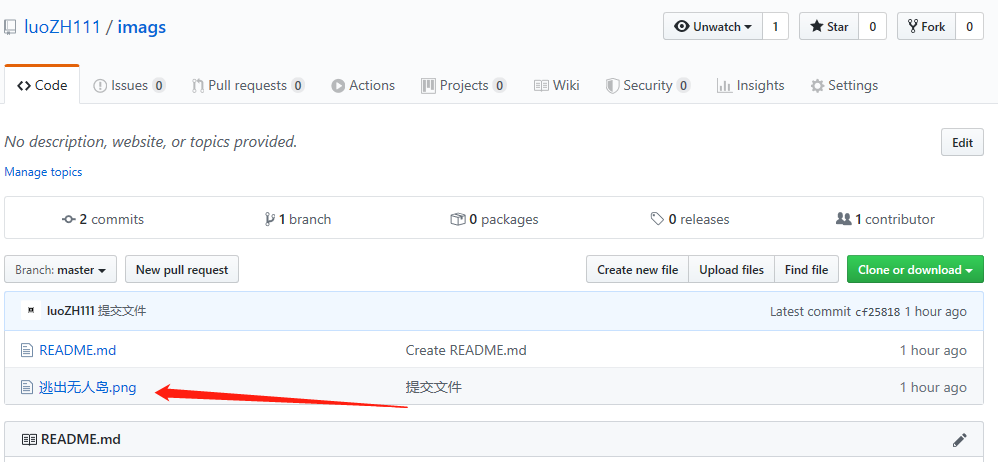Click the file icon beside README.md in the list

pyautogui.click(x=26, y=350)
